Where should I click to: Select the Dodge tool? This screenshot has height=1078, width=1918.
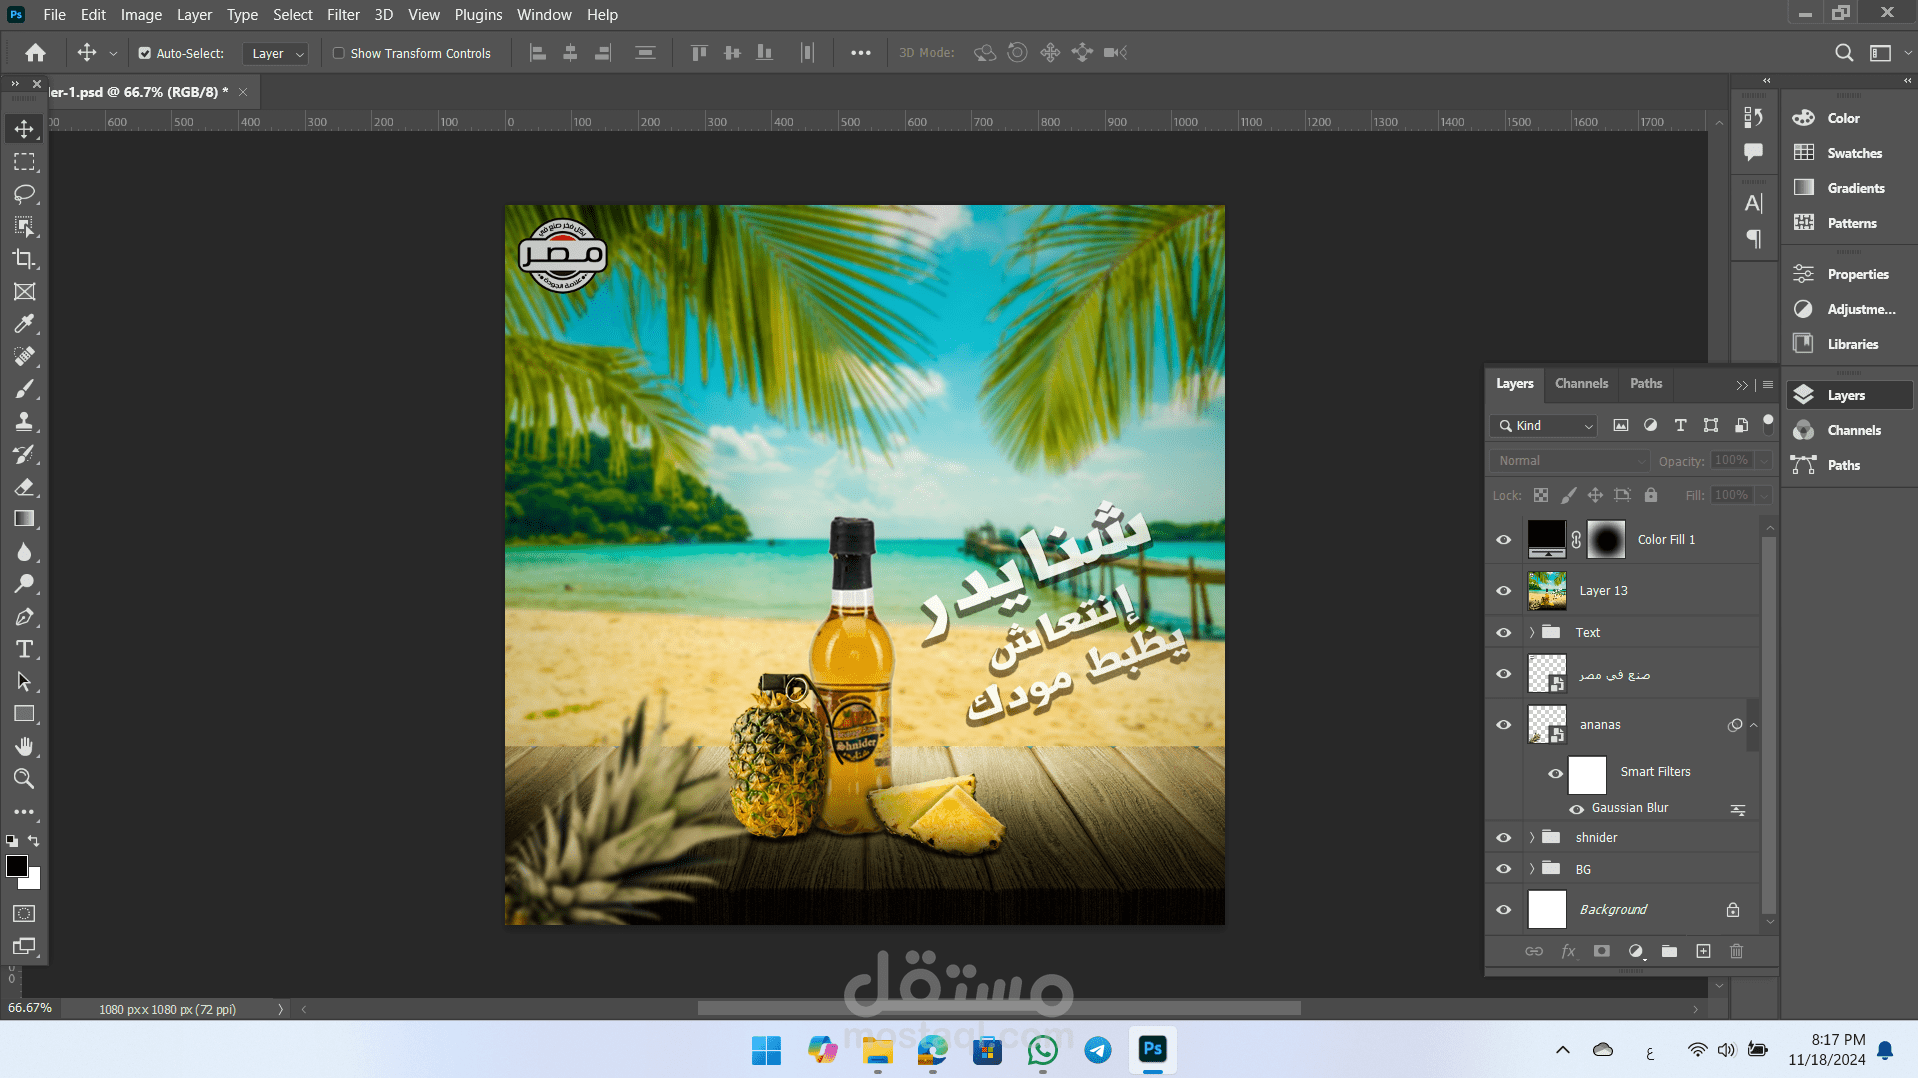coord(24,584)
